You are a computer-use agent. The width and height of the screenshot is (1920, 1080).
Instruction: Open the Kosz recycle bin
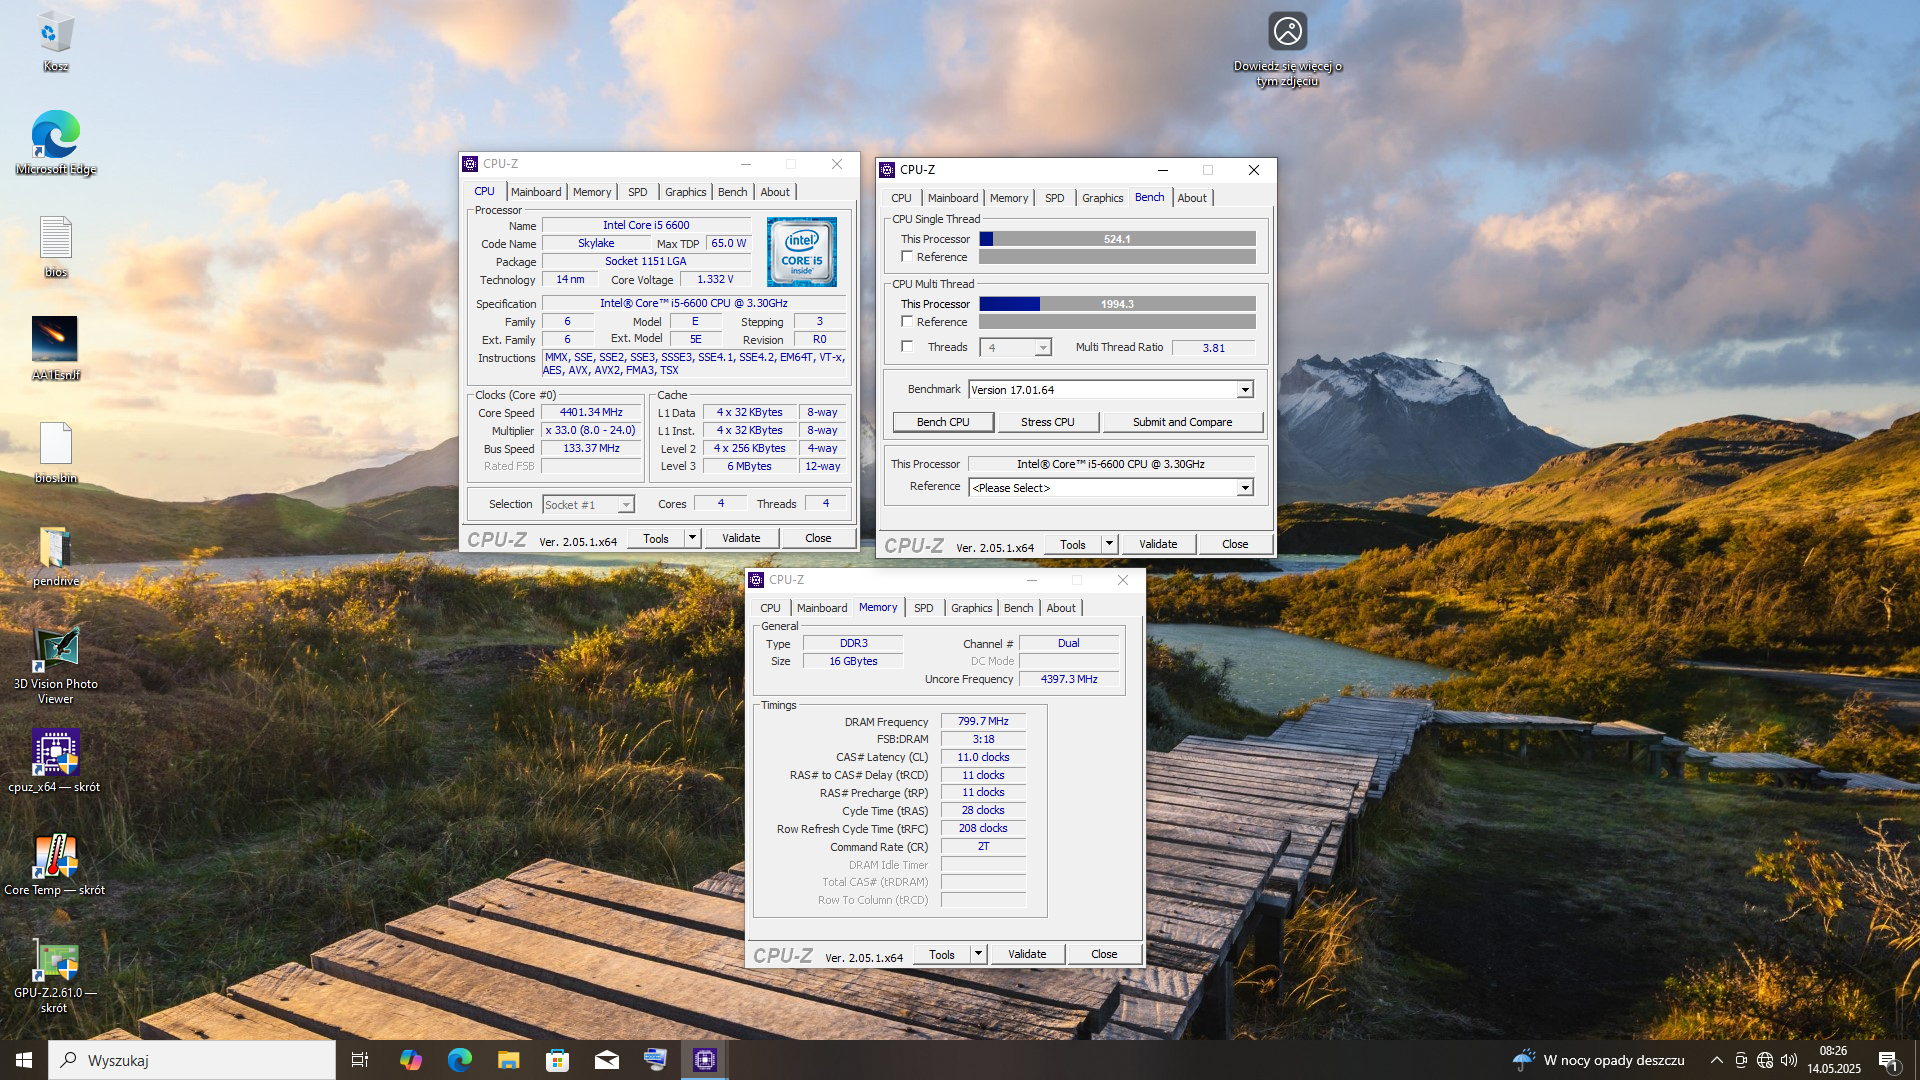coord(55,33)
